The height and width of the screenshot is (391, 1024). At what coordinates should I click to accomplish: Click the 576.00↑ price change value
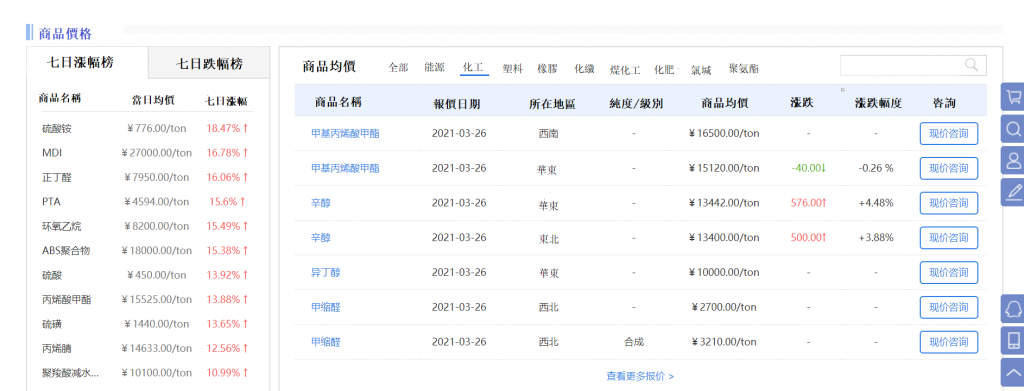tap(808, 203)
